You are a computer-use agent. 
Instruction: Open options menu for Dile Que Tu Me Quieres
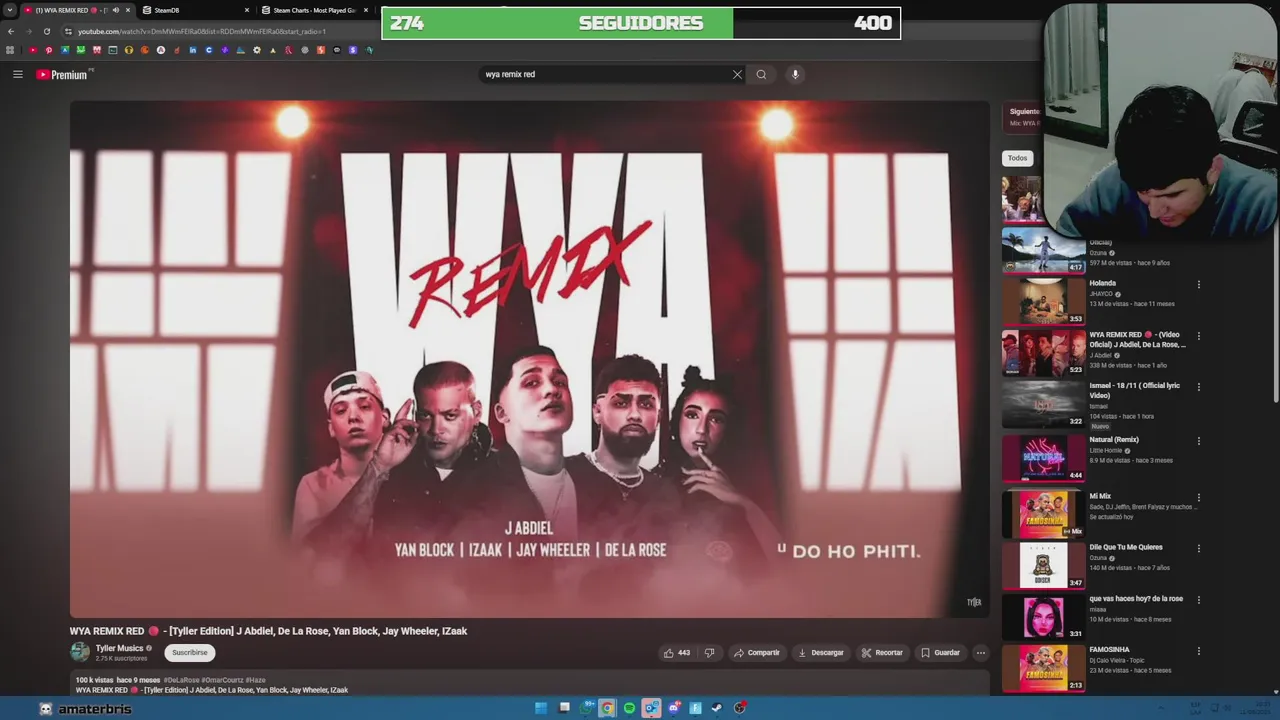point(1198,549)
